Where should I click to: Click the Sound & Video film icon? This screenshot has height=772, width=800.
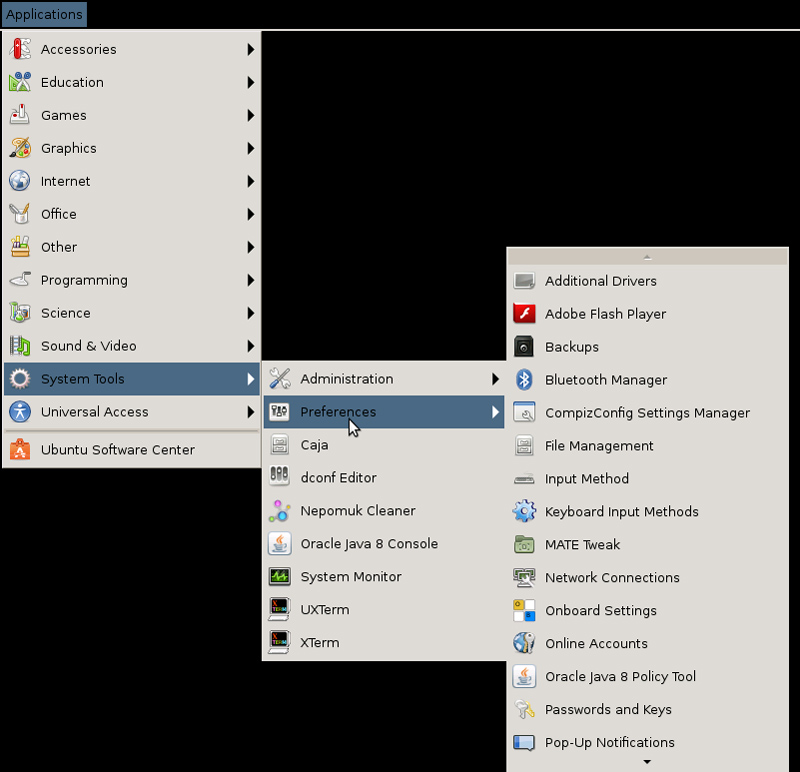click(x=20, y=346)
